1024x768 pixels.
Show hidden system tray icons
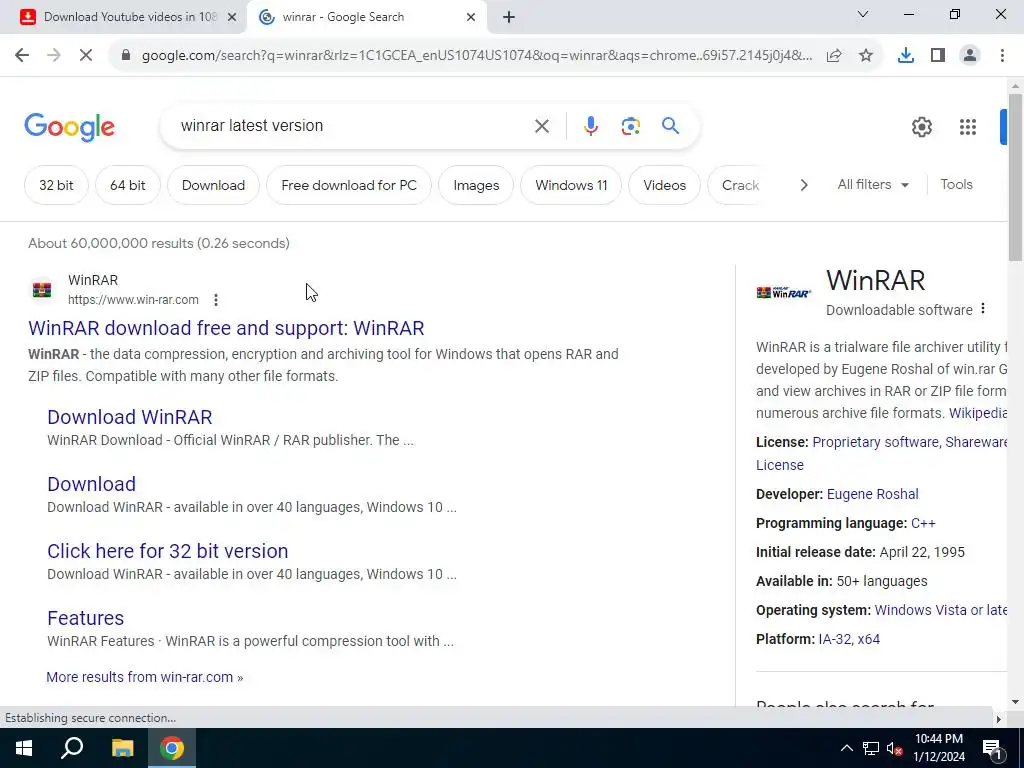846,748
